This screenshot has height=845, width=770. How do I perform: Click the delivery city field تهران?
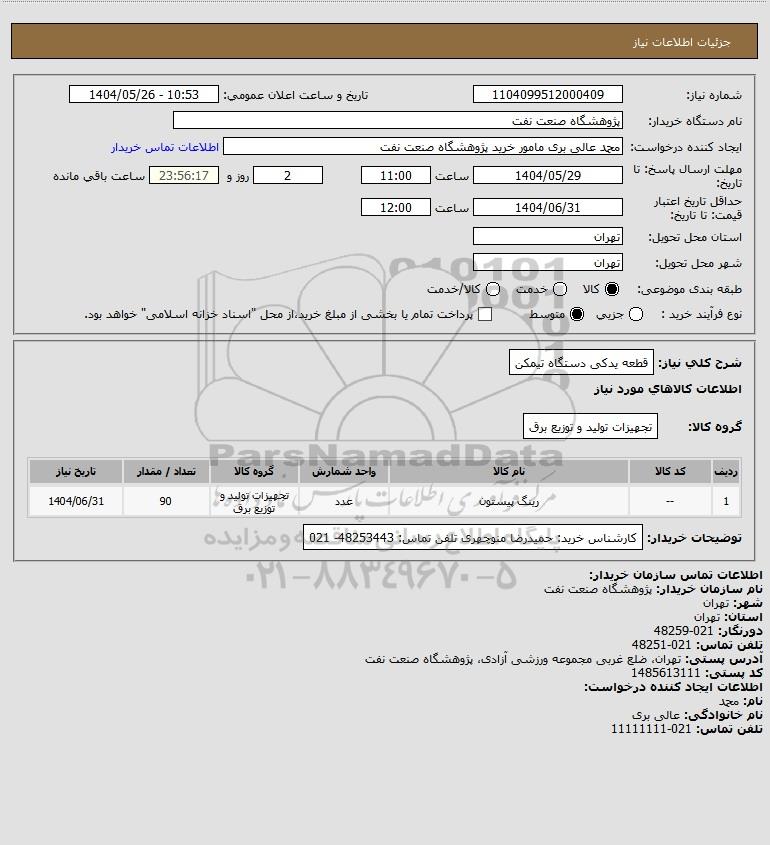[x=547, y=263]
